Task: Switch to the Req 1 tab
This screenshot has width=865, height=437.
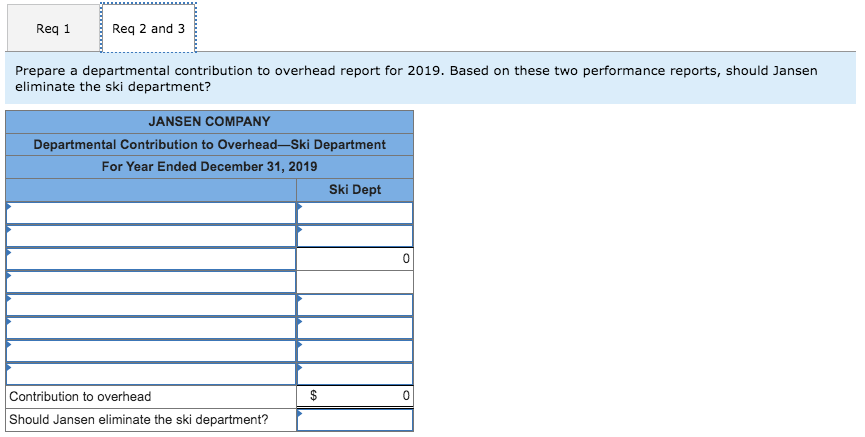Action: 54,29
